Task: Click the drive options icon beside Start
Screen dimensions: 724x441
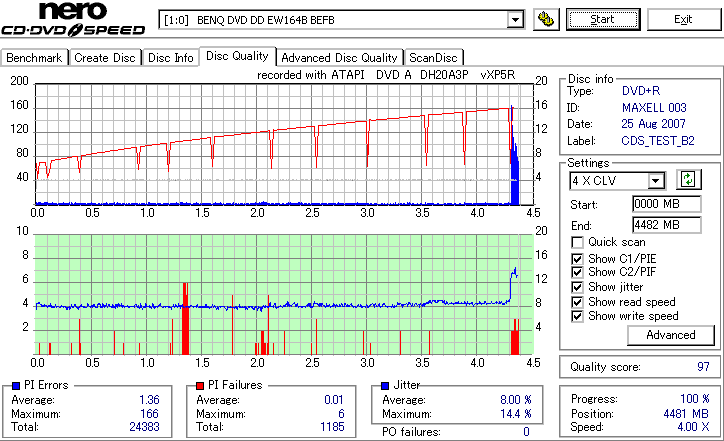Action: click(546, 19)
